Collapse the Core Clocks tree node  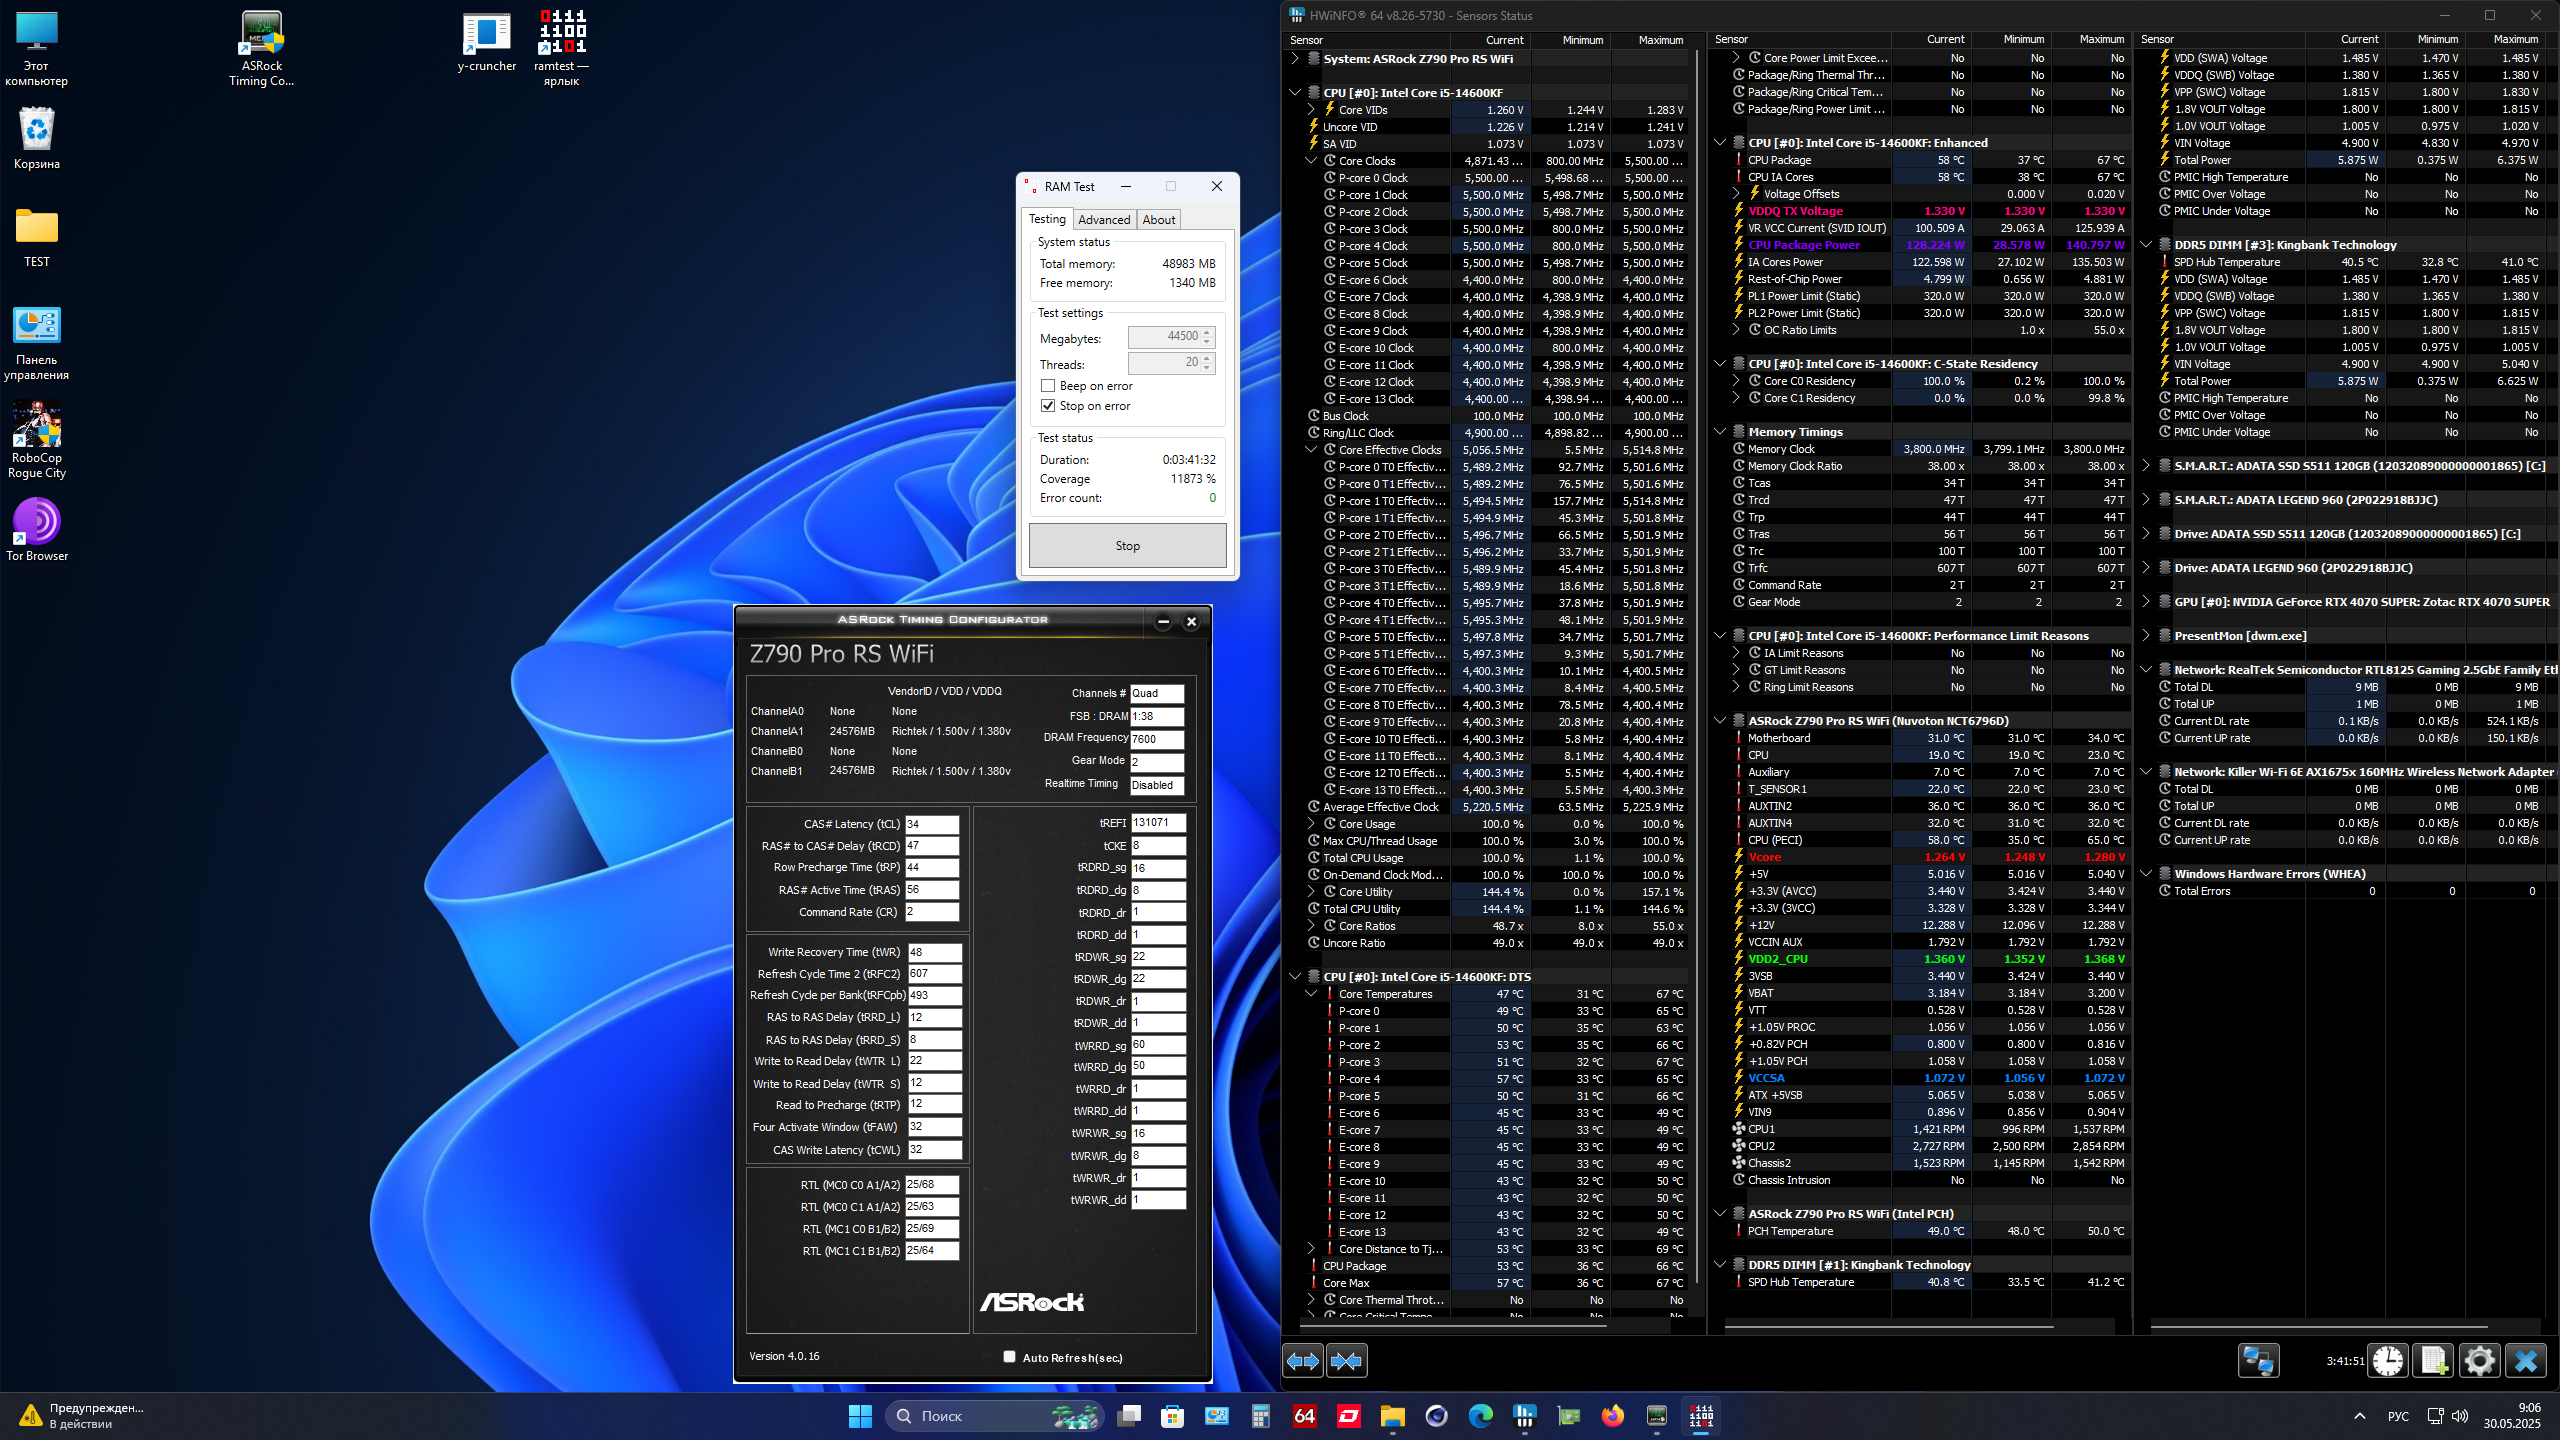(1311, 161)
